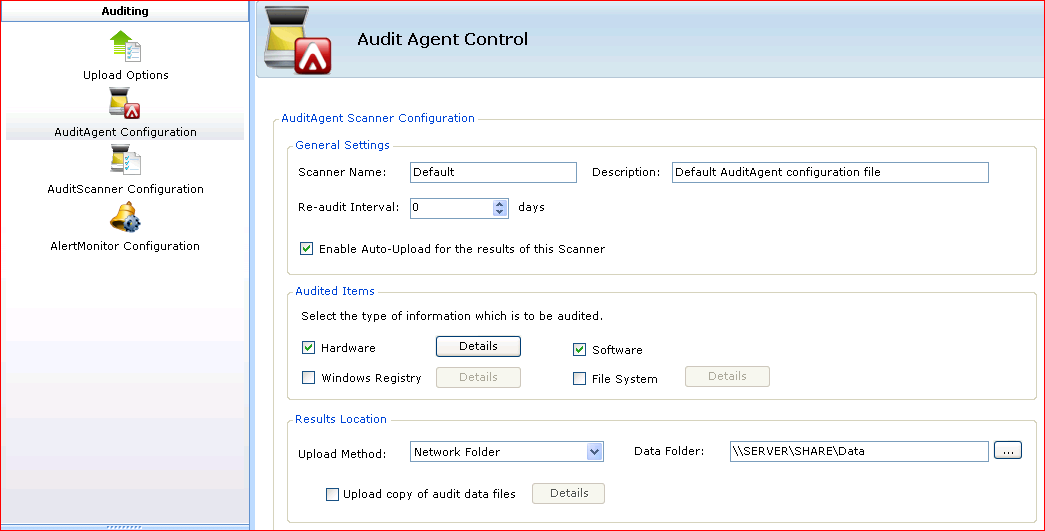Click the Auditing panel header
This screenshot has width=1045, height=531.
(x=125, y=11)
